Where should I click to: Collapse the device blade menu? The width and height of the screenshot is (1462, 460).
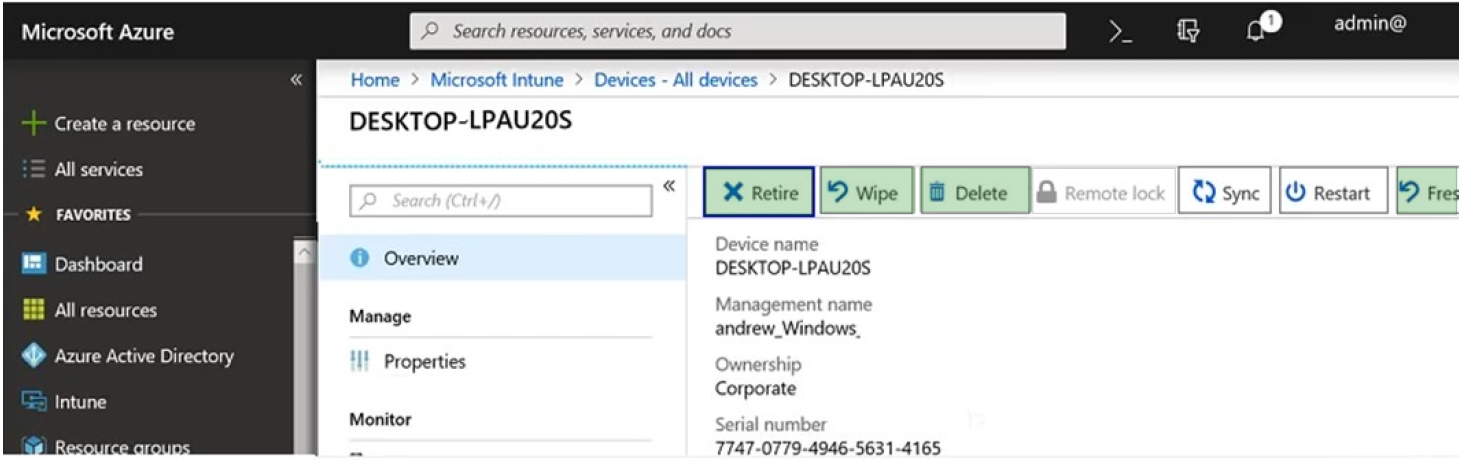click(669, 186)
